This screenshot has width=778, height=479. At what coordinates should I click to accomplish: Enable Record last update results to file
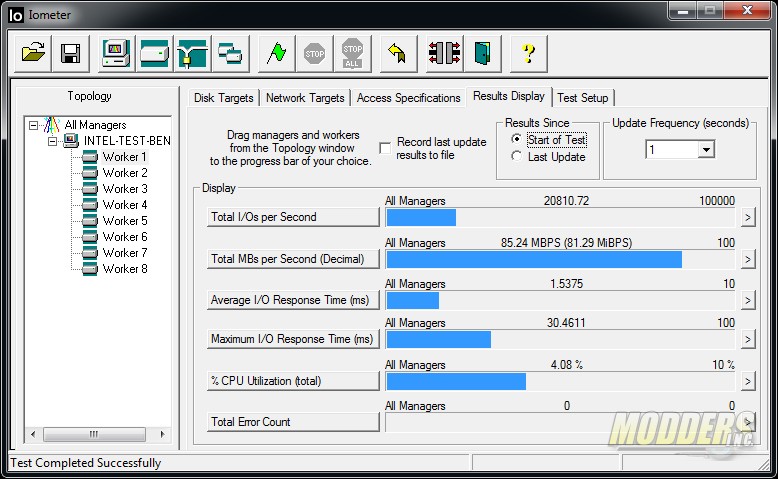pyautogui.click(x=385, y=148)
